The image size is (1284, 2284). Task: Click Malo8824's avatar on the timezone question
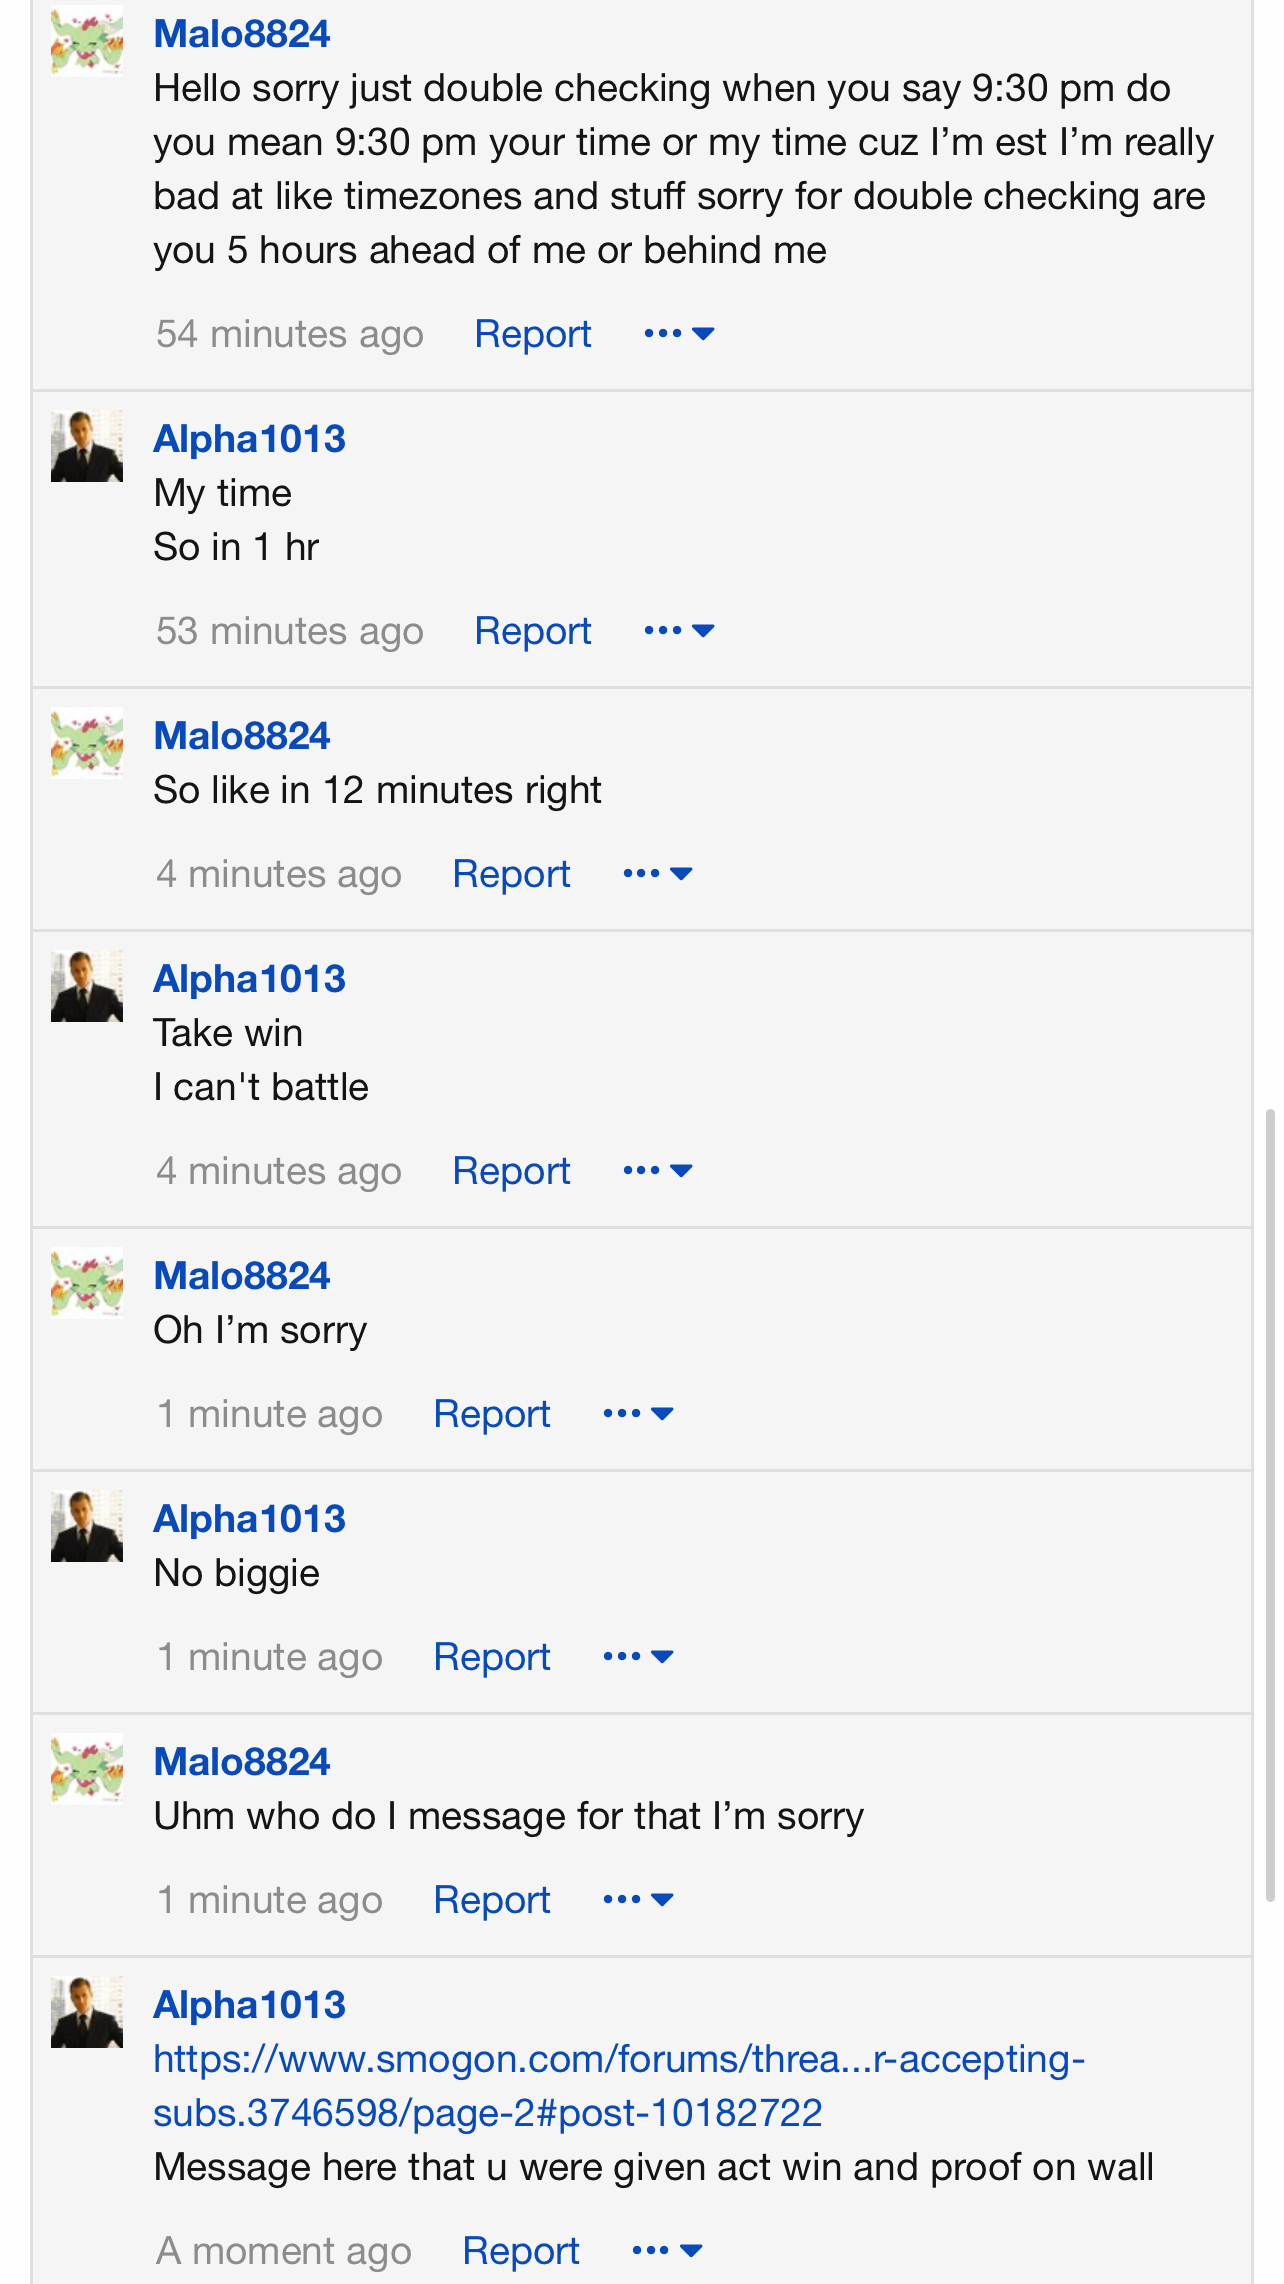click(x=87, y=41)
